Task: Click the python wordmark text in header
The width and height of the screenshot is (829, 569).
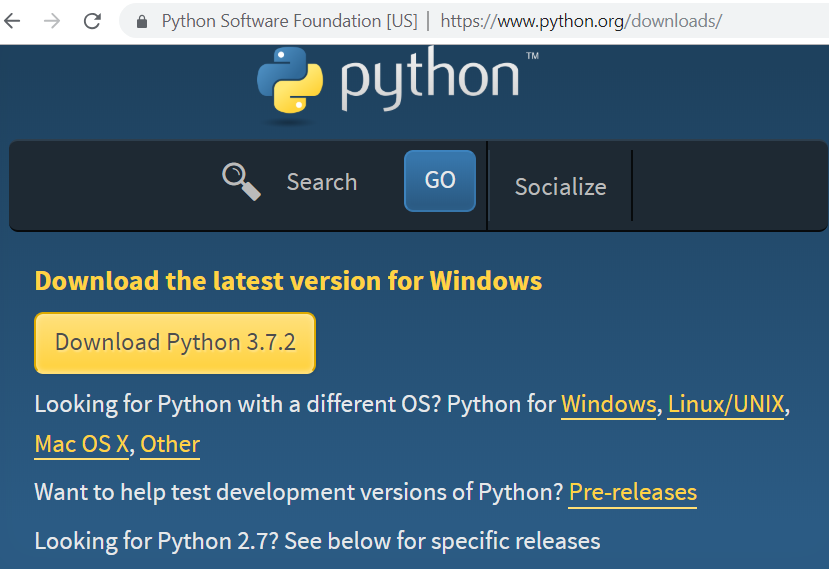Action: click(x=430, y=82)
